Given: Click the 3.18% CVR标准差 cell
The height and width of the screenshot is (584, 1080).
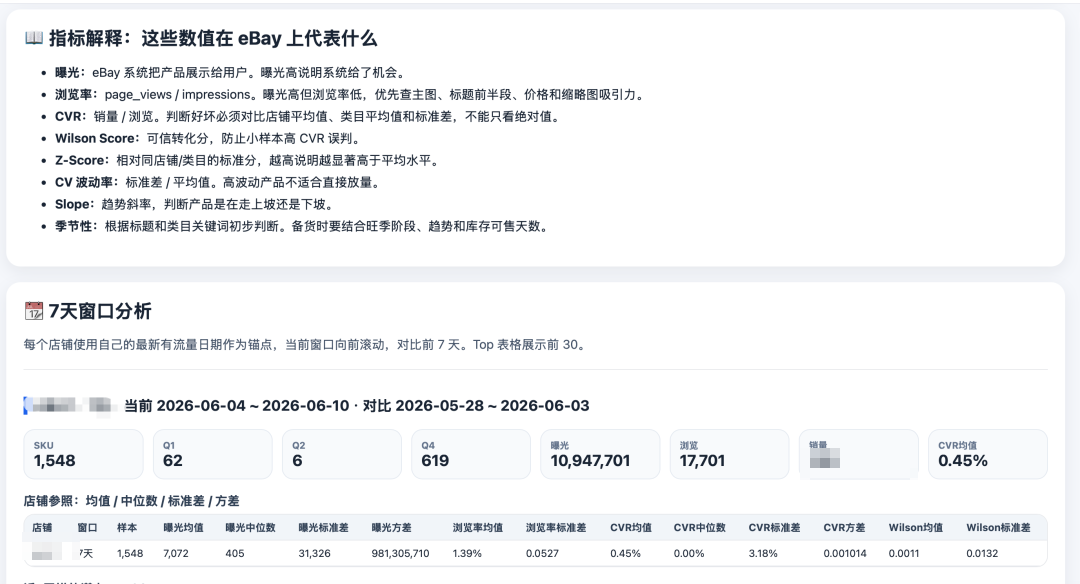Looking at the screenshot, I should pyautogui.click(x=763, y=553).
